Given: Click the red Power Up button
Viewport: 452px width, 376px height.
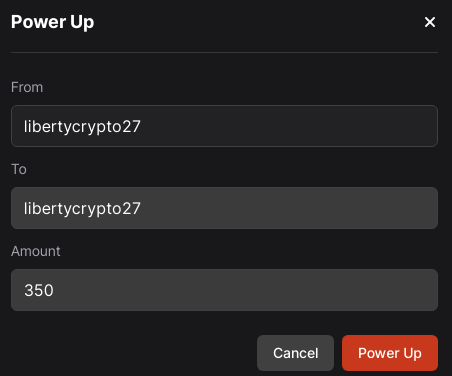Looking at the screenshot, I should (390, 353).
